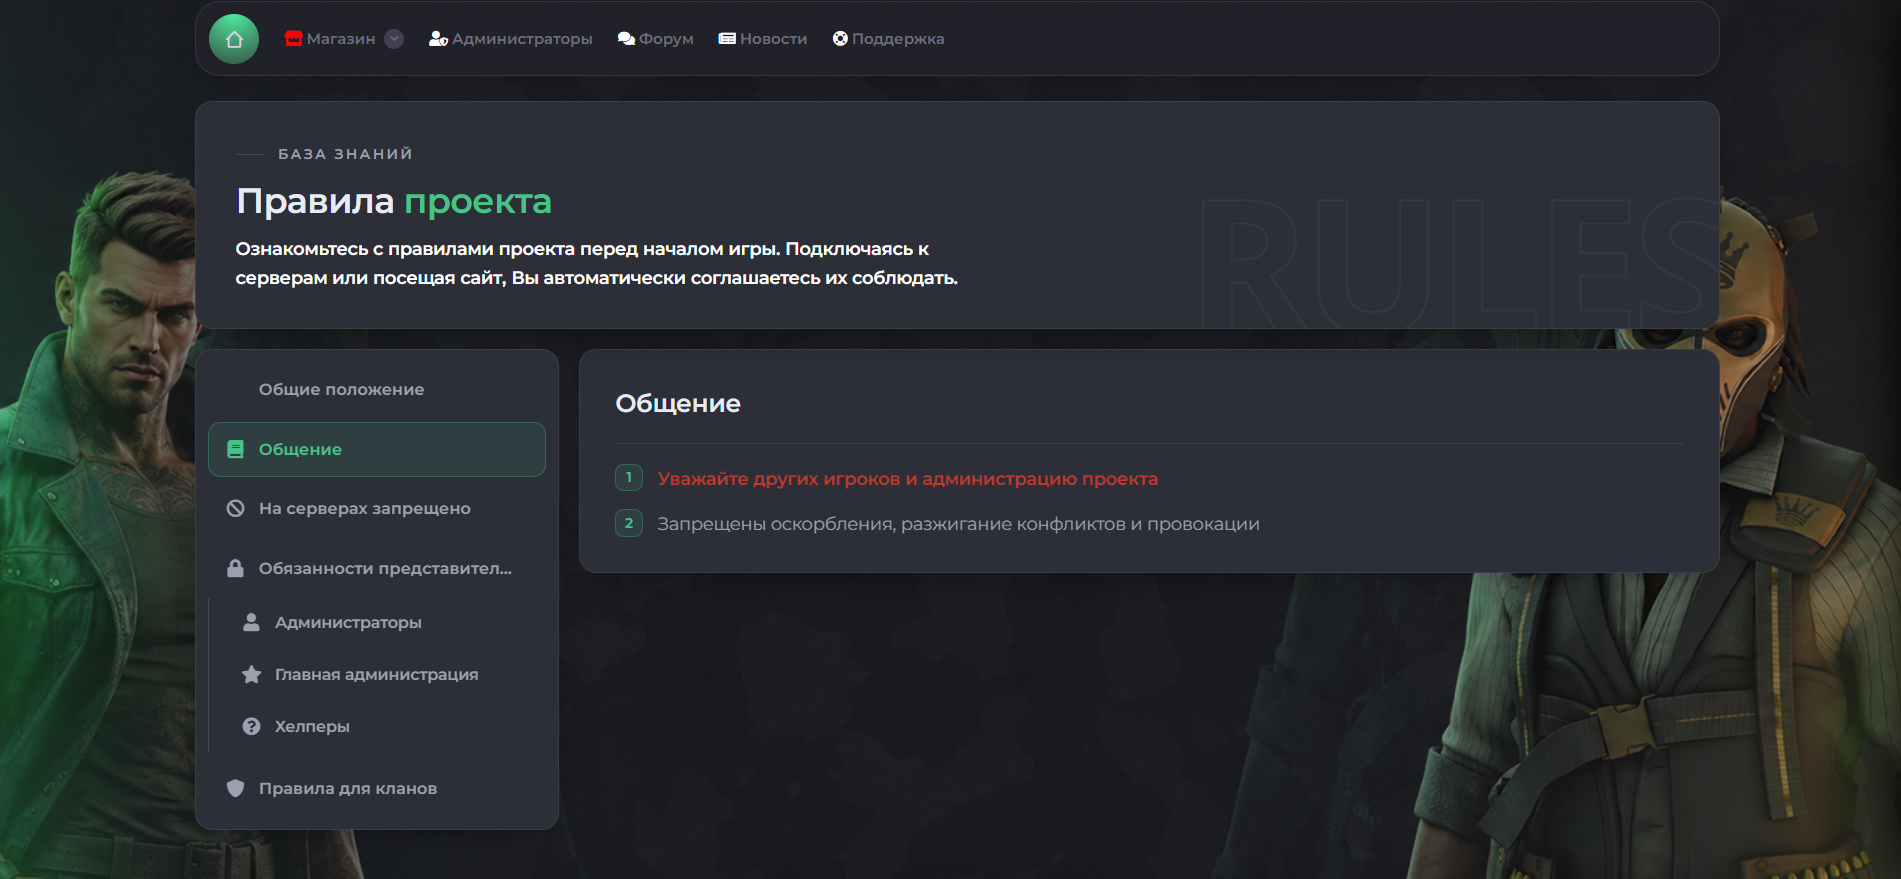The width and height of the screenshot is (1901, 879).
Task: Click the green home icon button
Action: [x=234, y=39]
